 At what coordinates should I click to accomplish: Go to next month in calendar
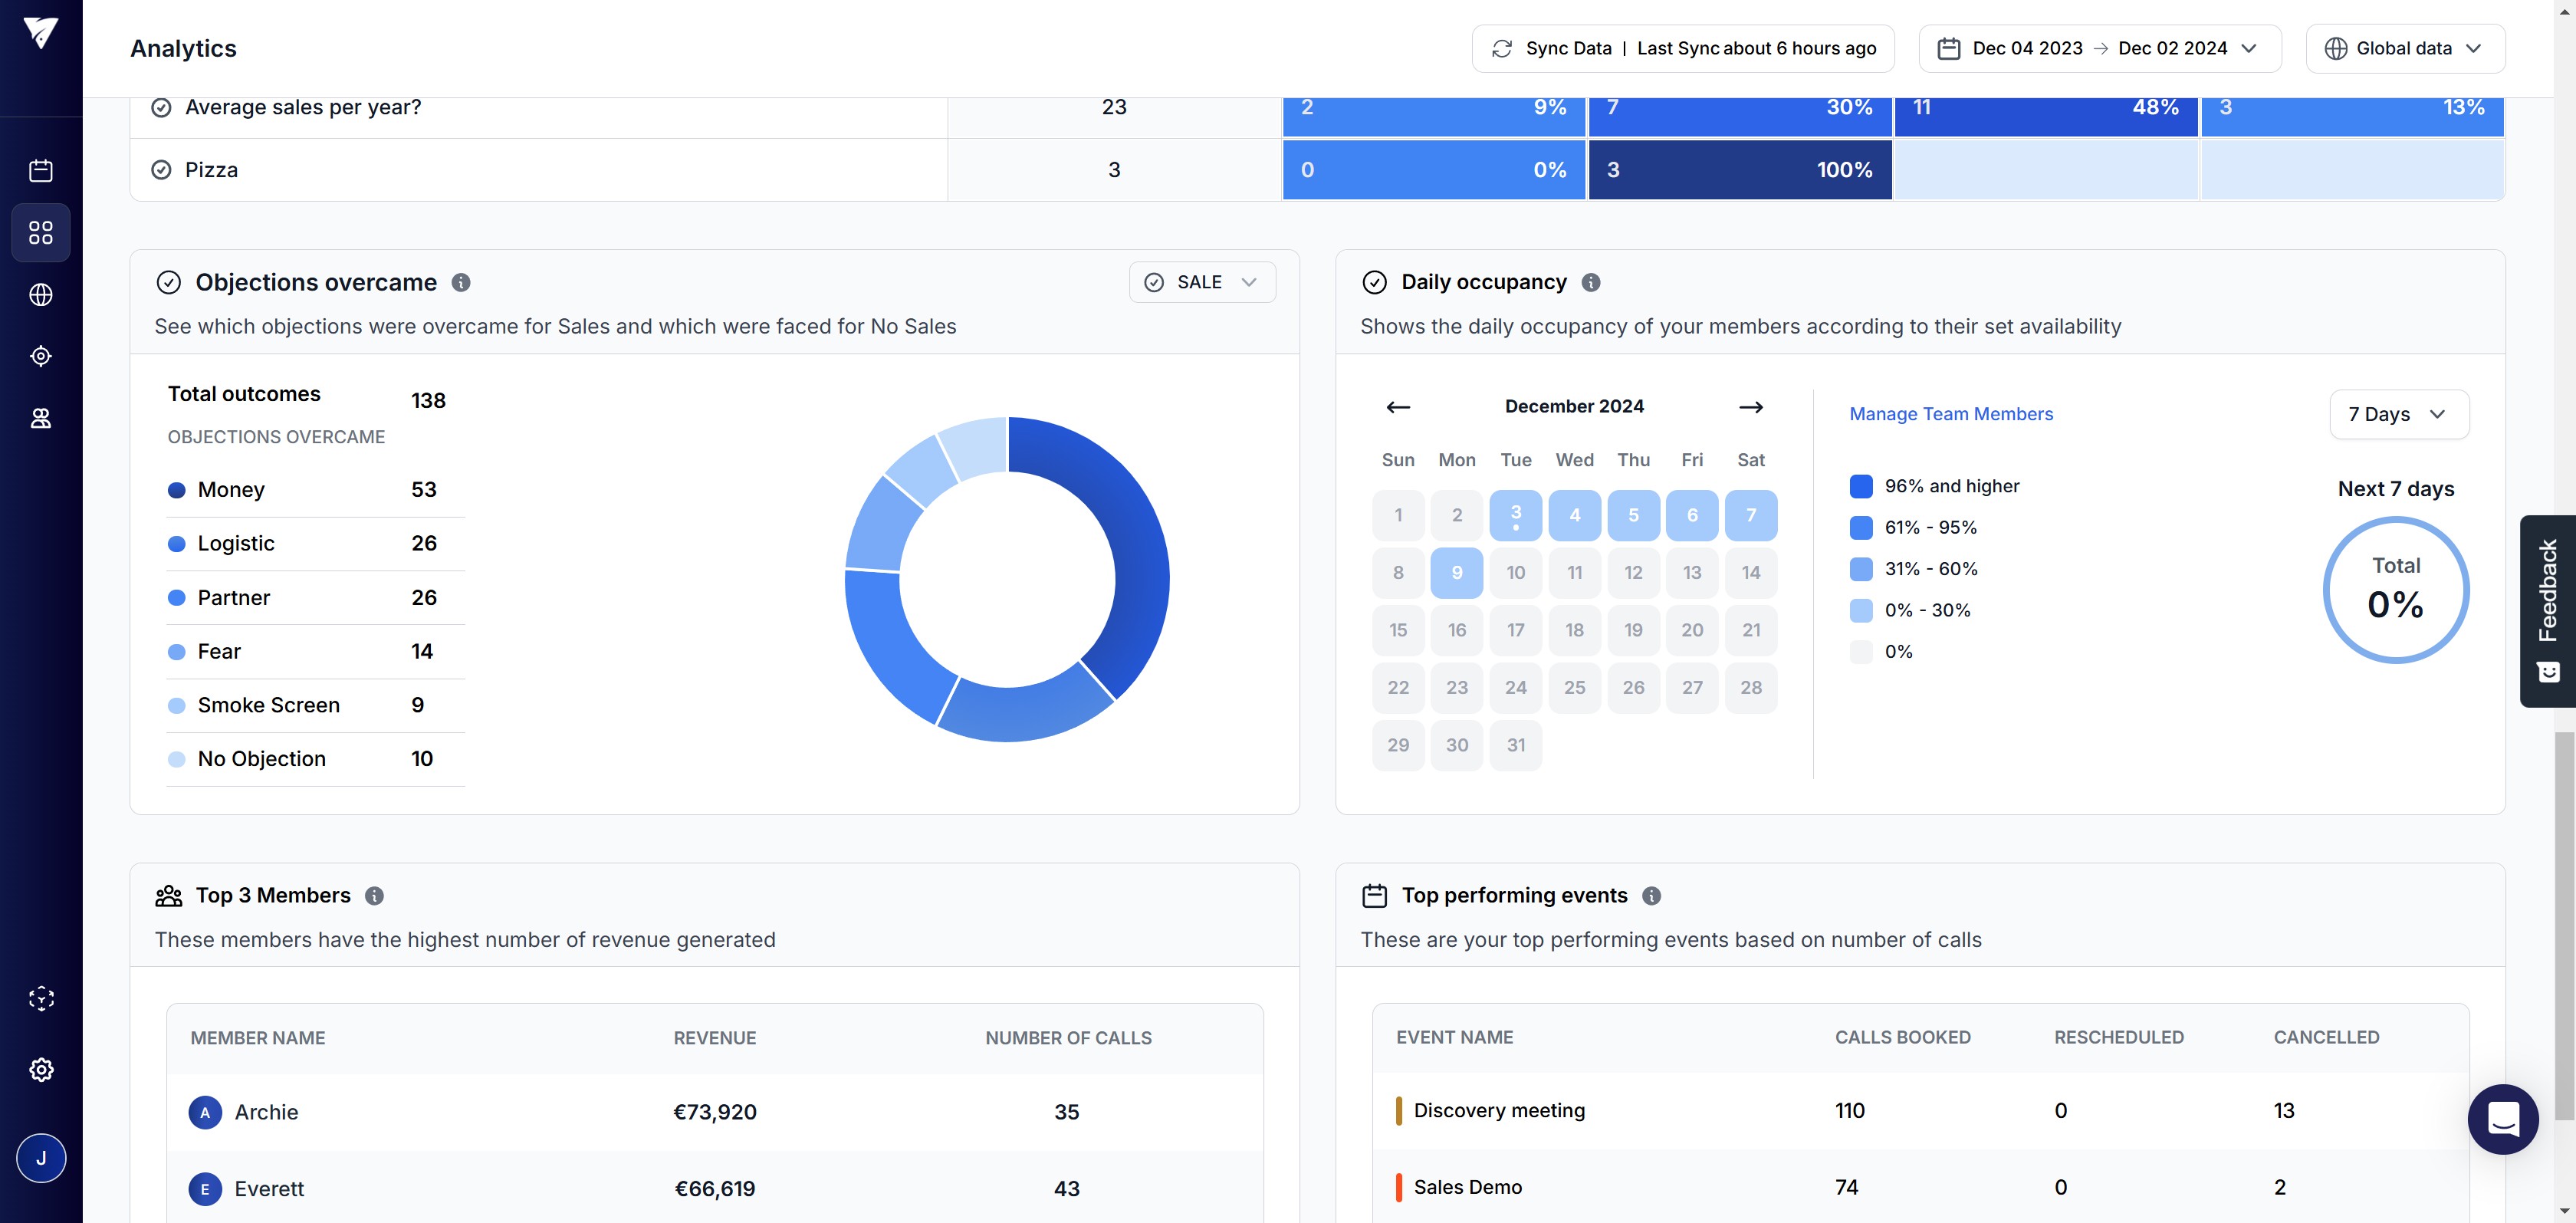1750,407
